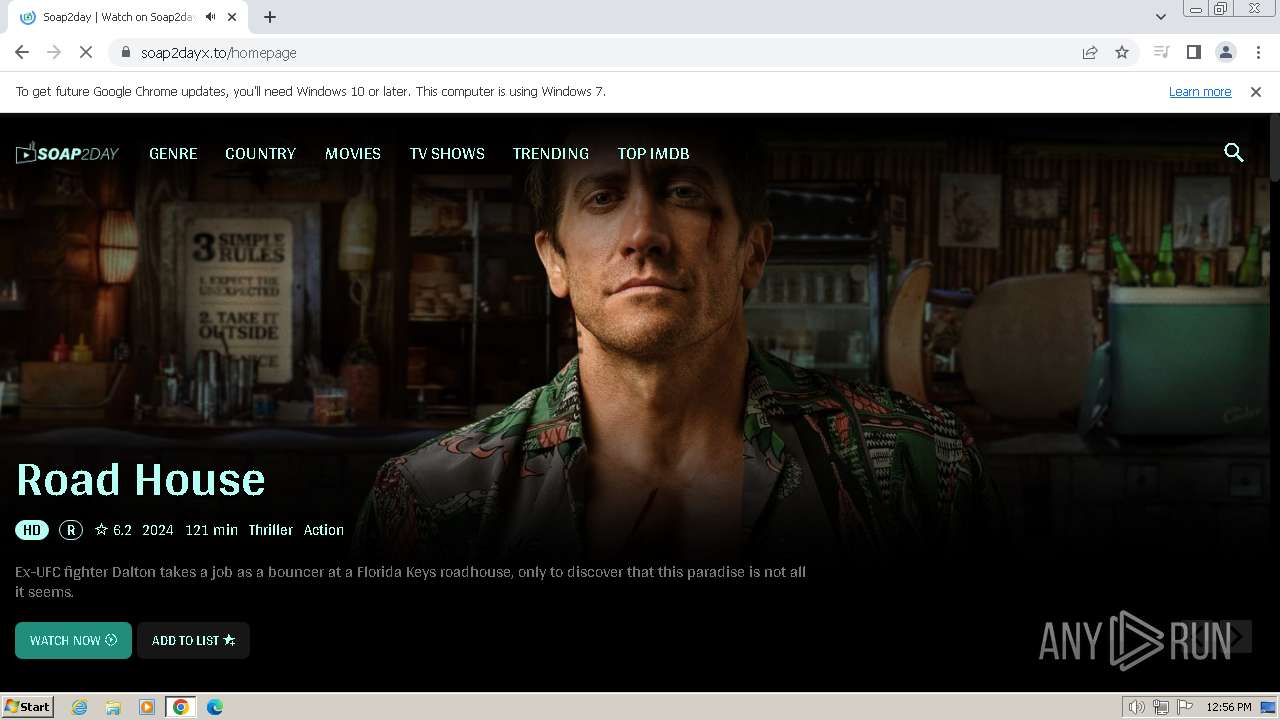Go to MOVIES section

click(353, 153)
